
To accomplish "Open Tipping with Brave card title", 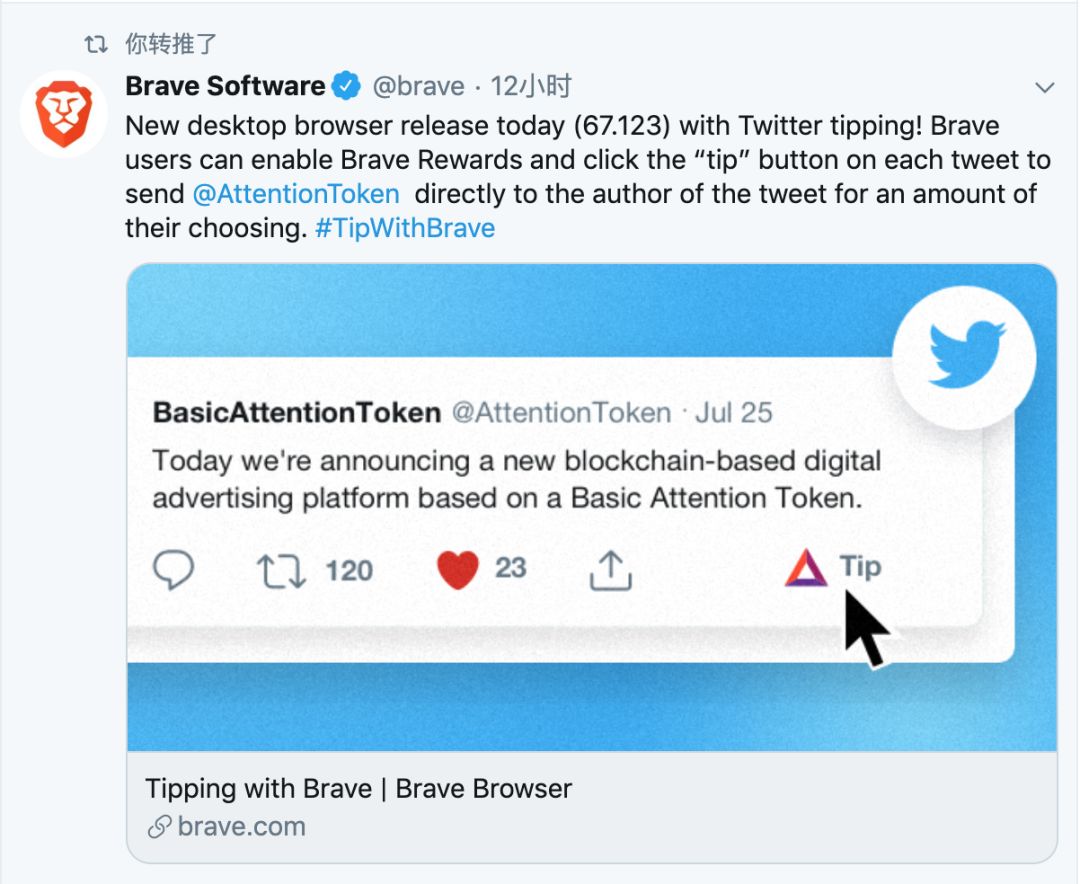I will tap(358, 788).
